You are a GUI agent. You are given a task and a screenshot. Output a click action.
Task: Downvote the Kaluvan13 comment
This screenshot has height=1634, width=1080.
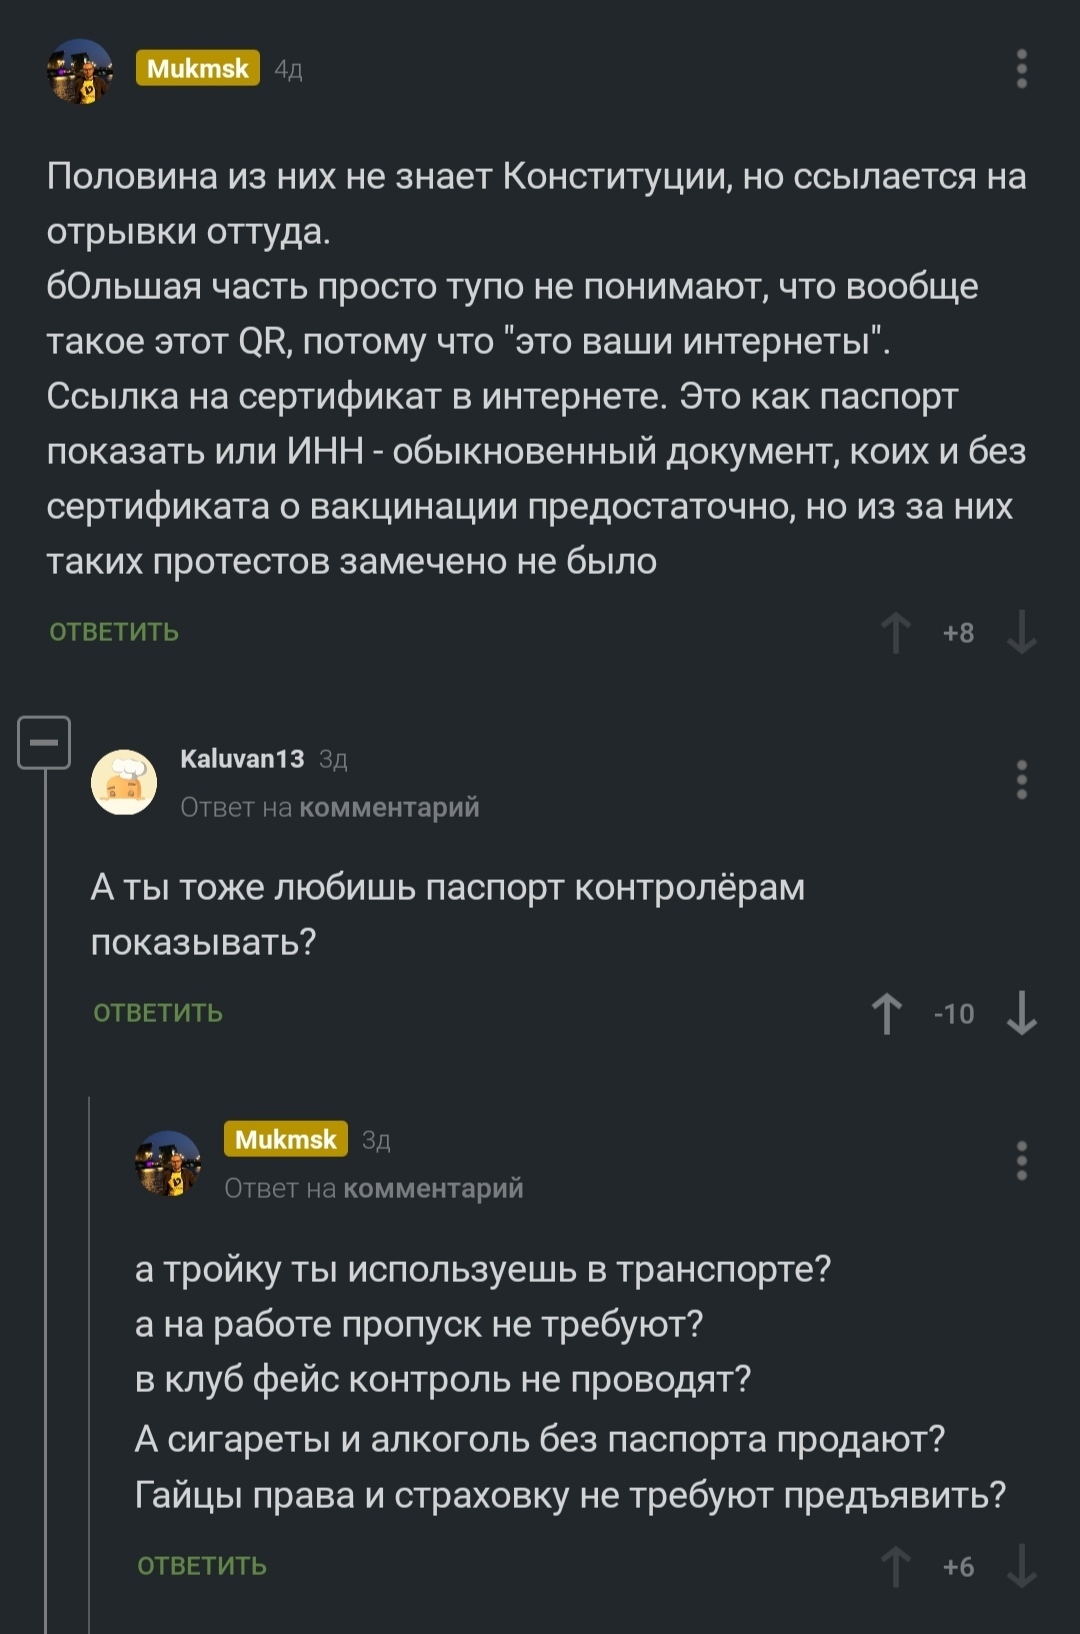pos(1021,1013)
